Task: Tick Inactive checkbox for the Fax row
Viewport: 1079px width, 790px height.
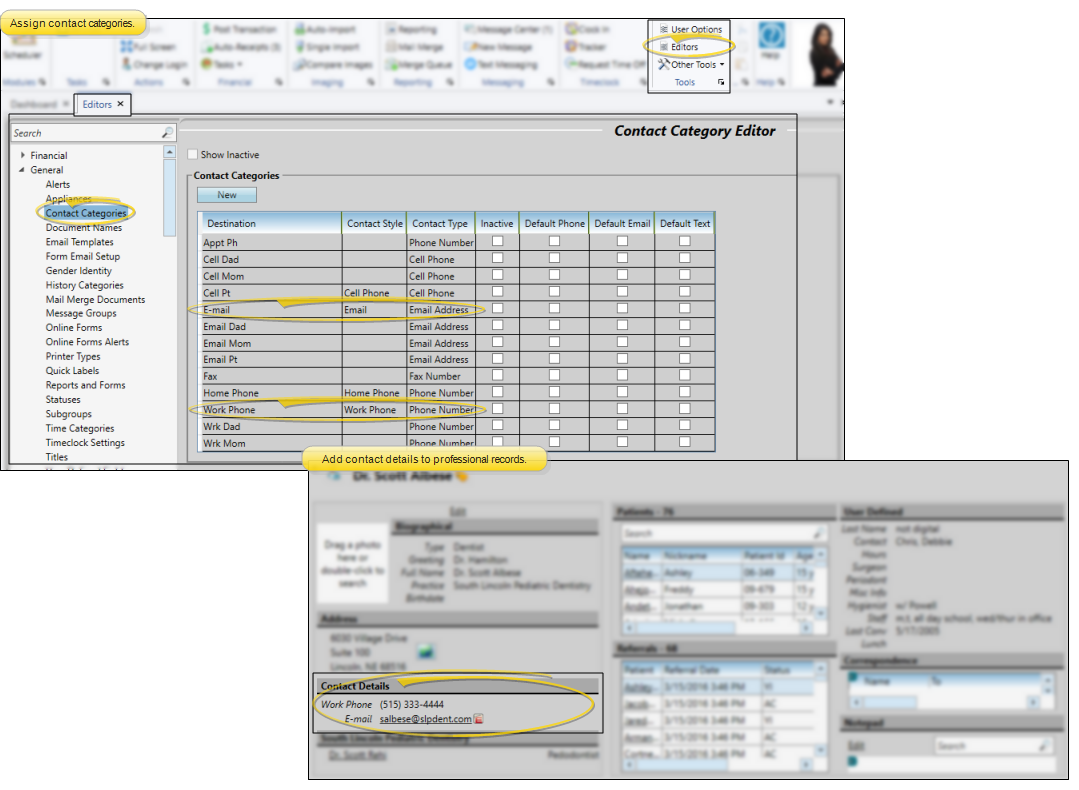Action: 497,376
